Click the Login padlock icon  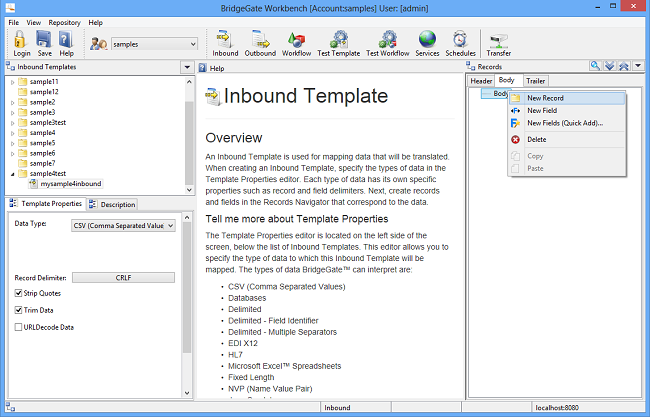point(20,40)
